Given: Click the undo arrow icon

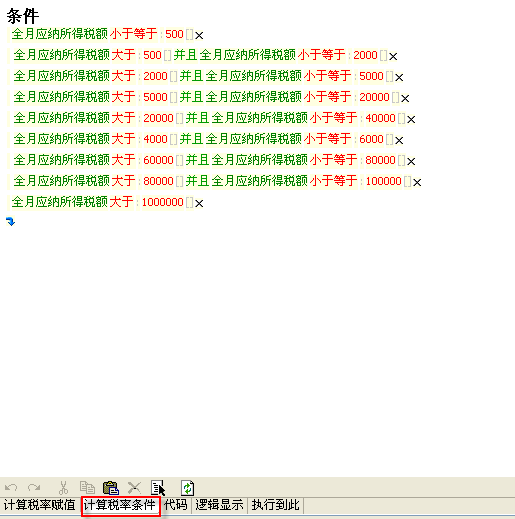Looking at the screenshot, I should pyautogui.click(x=11, y=488).
